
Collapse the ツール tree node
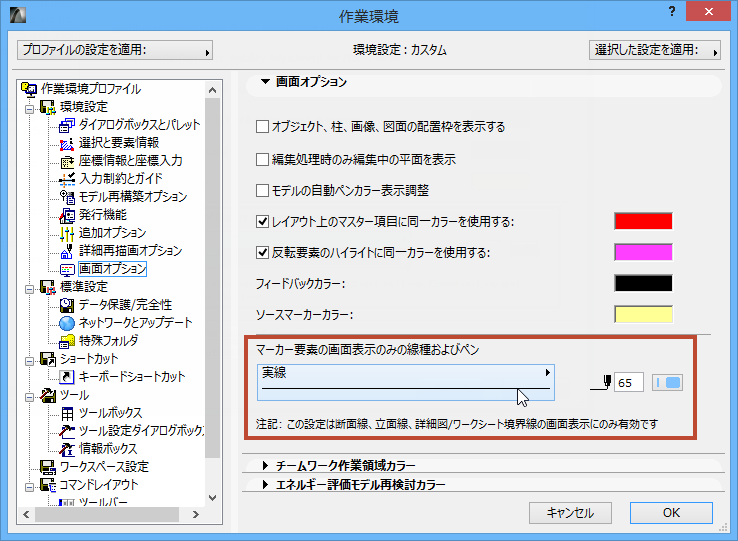[30, 397]
